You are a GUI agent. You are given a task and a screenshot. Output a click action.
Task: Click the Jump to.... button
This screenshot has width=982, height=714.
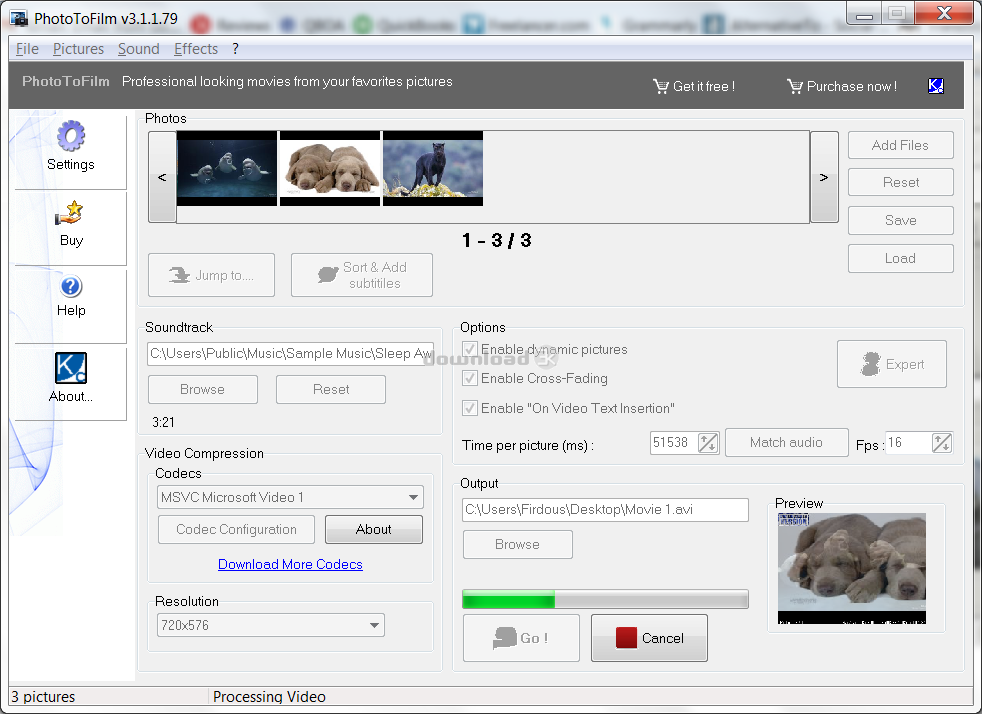211,275
